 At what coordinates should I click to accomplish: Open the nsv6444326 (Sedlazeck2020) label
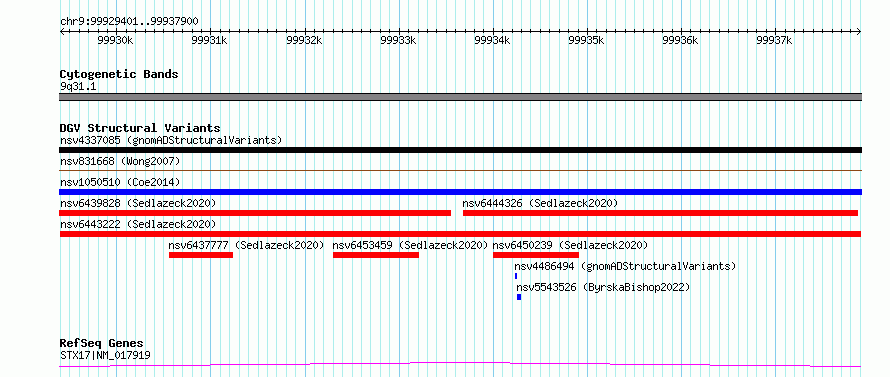[540, 203]
